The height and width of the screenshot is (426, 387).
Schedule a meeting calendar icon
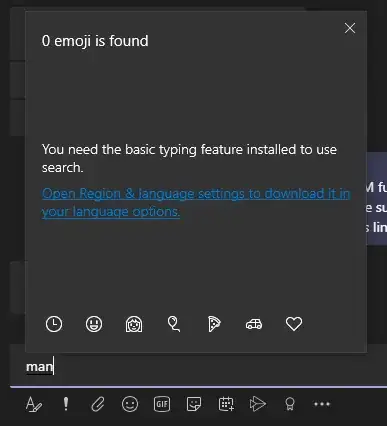pos(226,404)
